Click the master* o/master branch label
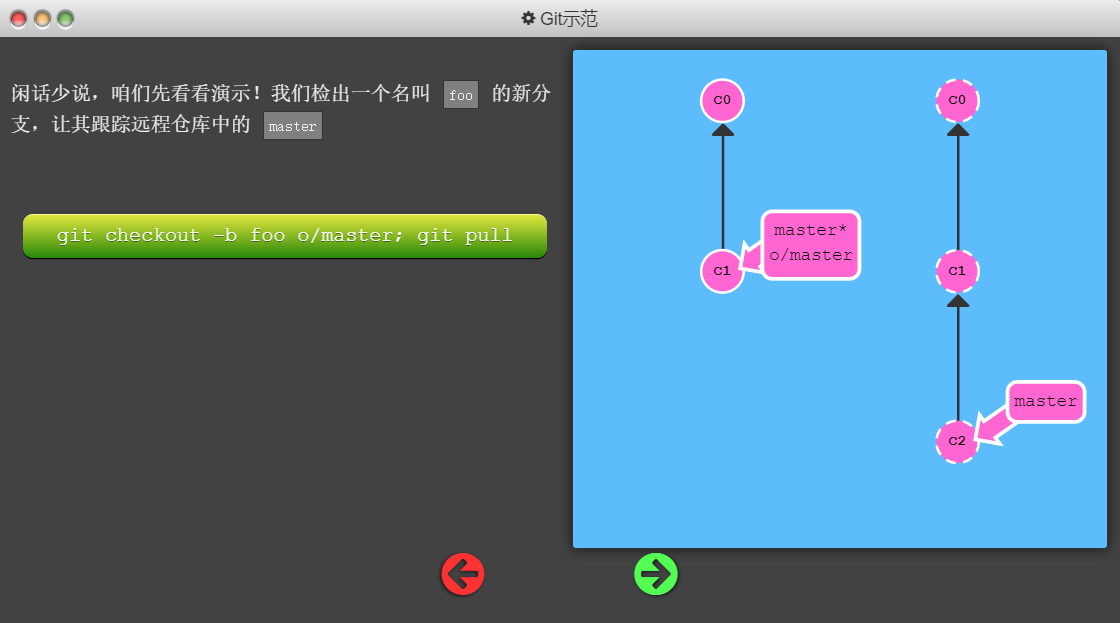Image resolution: width=1120 pixels, height=623 pixels. [x=811, y=244]
